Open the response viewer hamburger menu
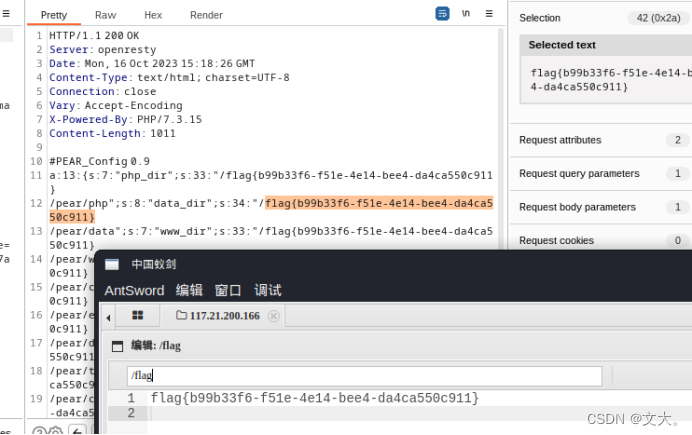This screenshot has height=435, width=692. pyautogui.click(x=489, y=14)
